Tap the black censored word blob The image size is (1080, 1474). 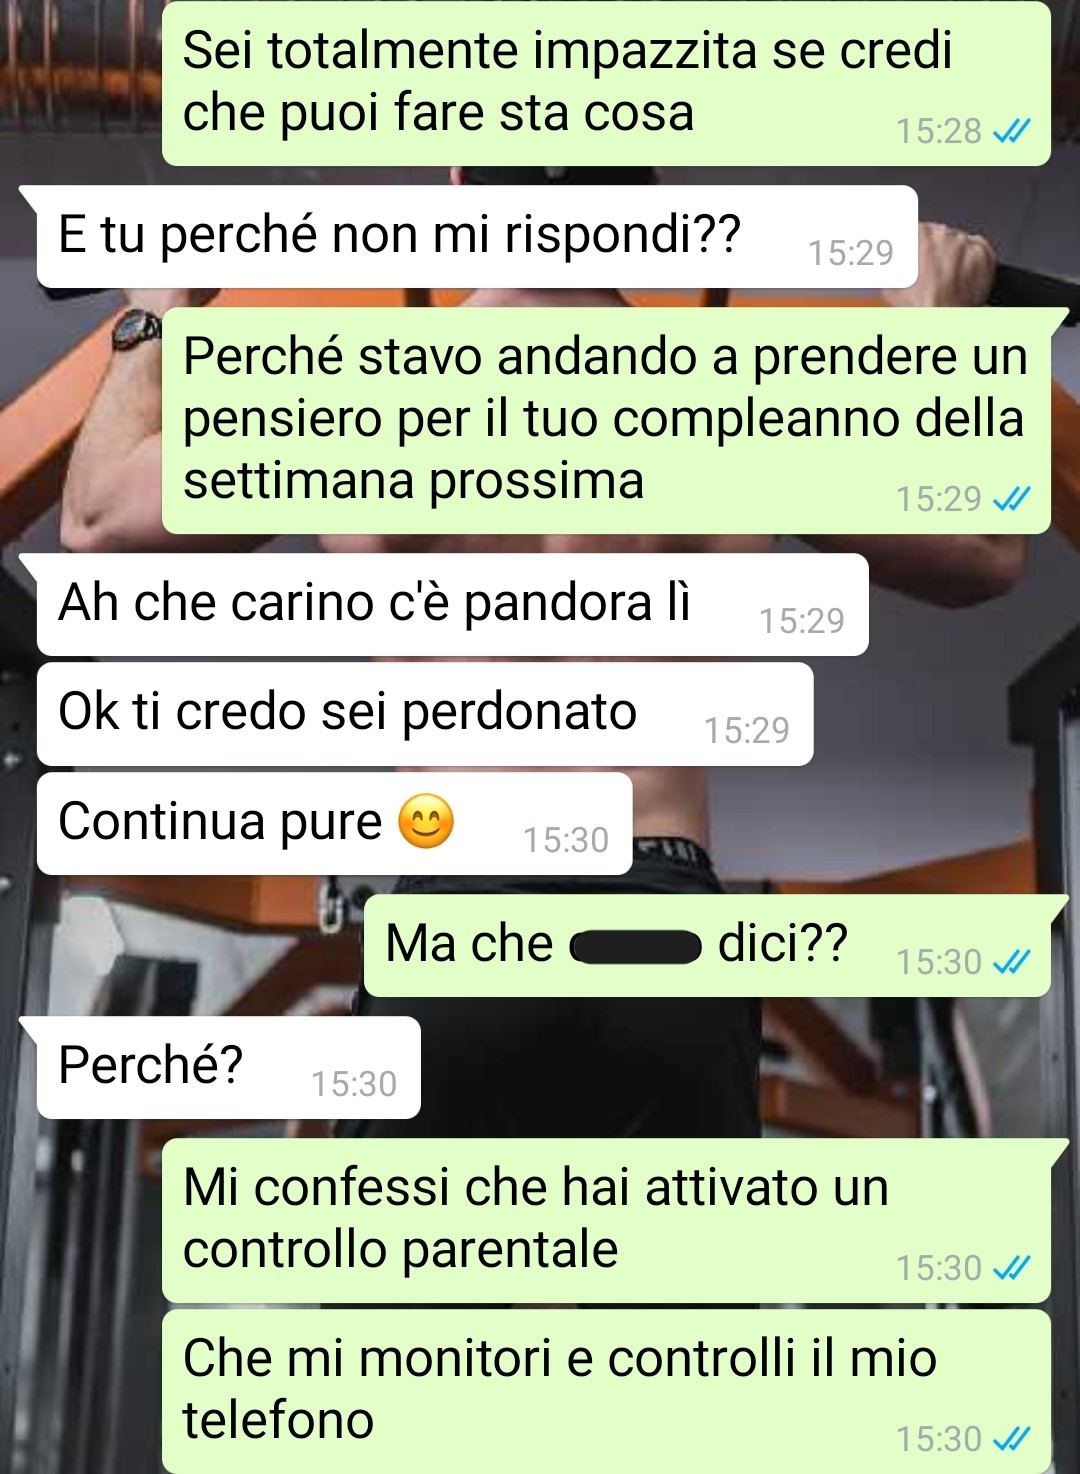(635, 946)
